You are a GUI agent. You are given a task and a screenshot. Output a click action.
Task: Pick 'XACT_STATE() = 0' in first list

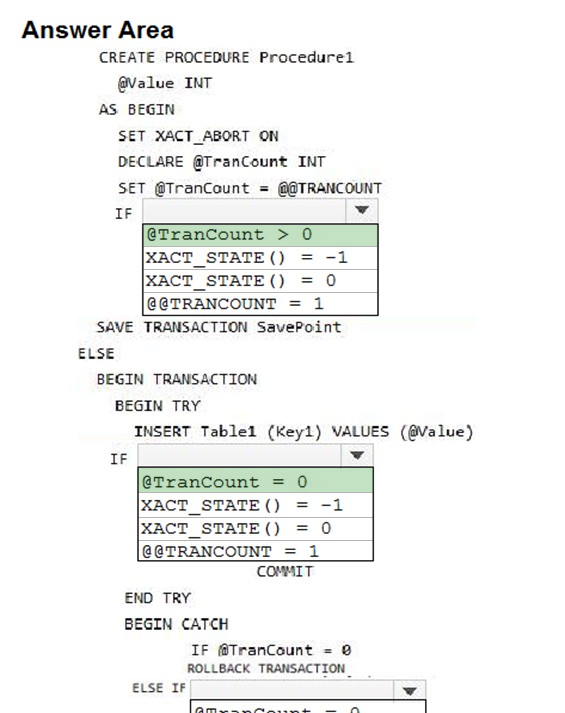[260, 281]
